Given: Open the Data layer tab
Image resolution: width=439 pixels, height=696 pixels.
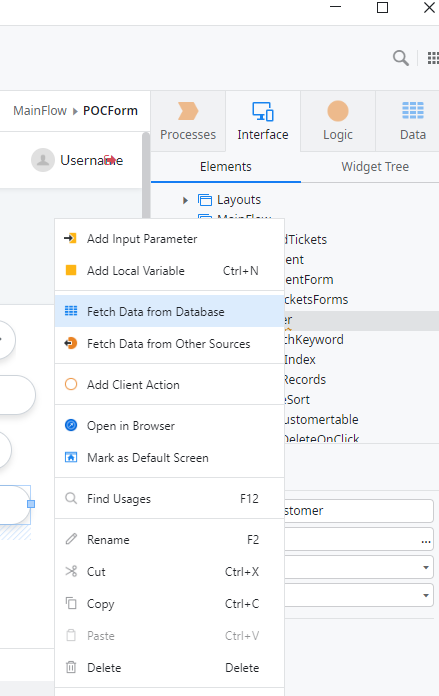Looking at the screenshot, I should pyautogui.click(x=413, y=121).
